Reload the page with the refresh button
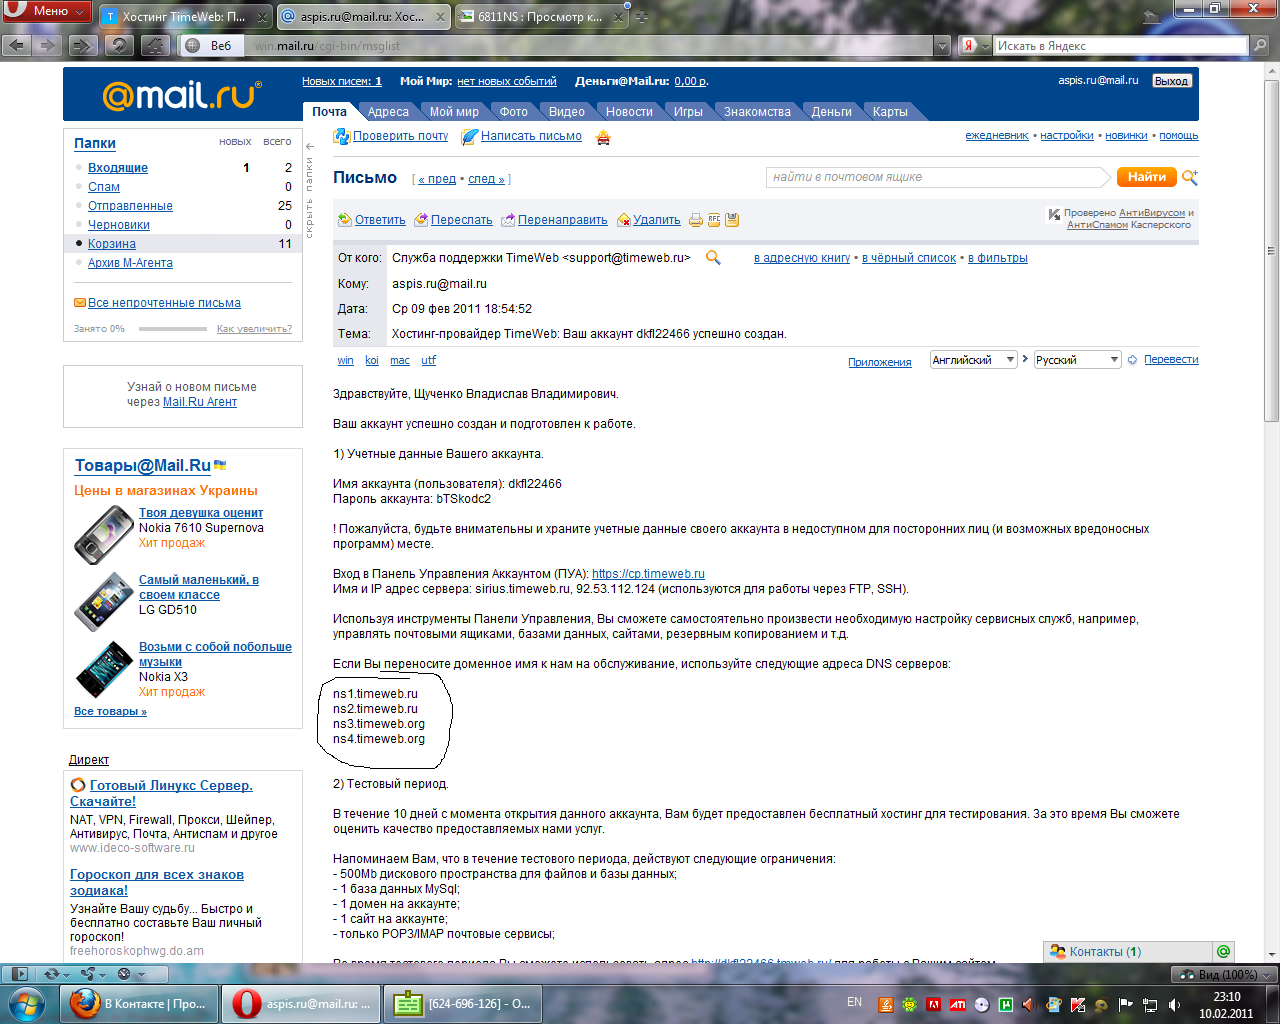 [x=119, y=46]
